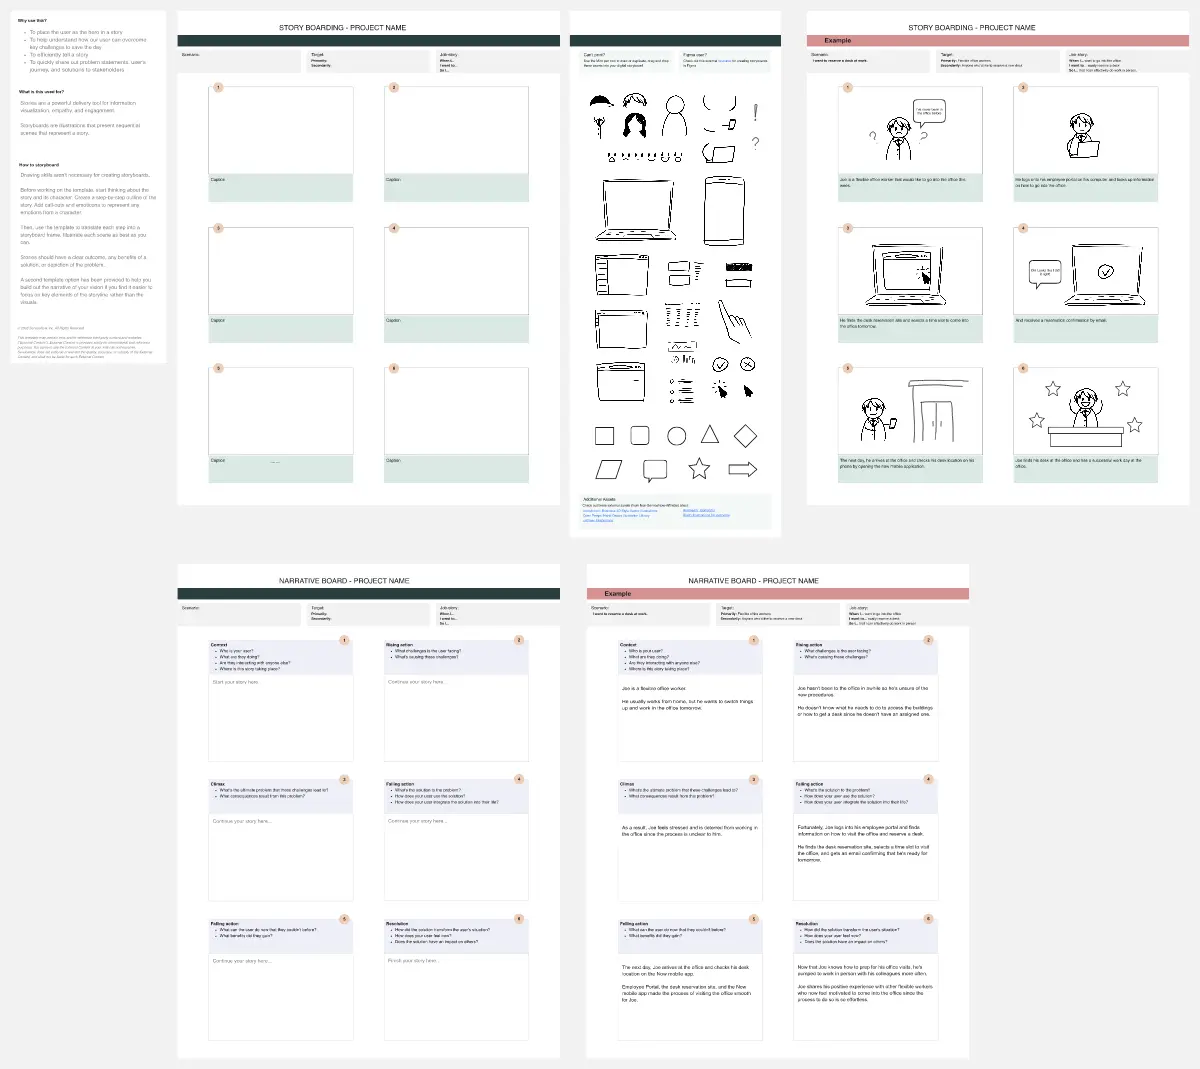The image size is (1200, 1069).
Task: Open the first link under Additional Assets
Action: [x=619, y=510]
